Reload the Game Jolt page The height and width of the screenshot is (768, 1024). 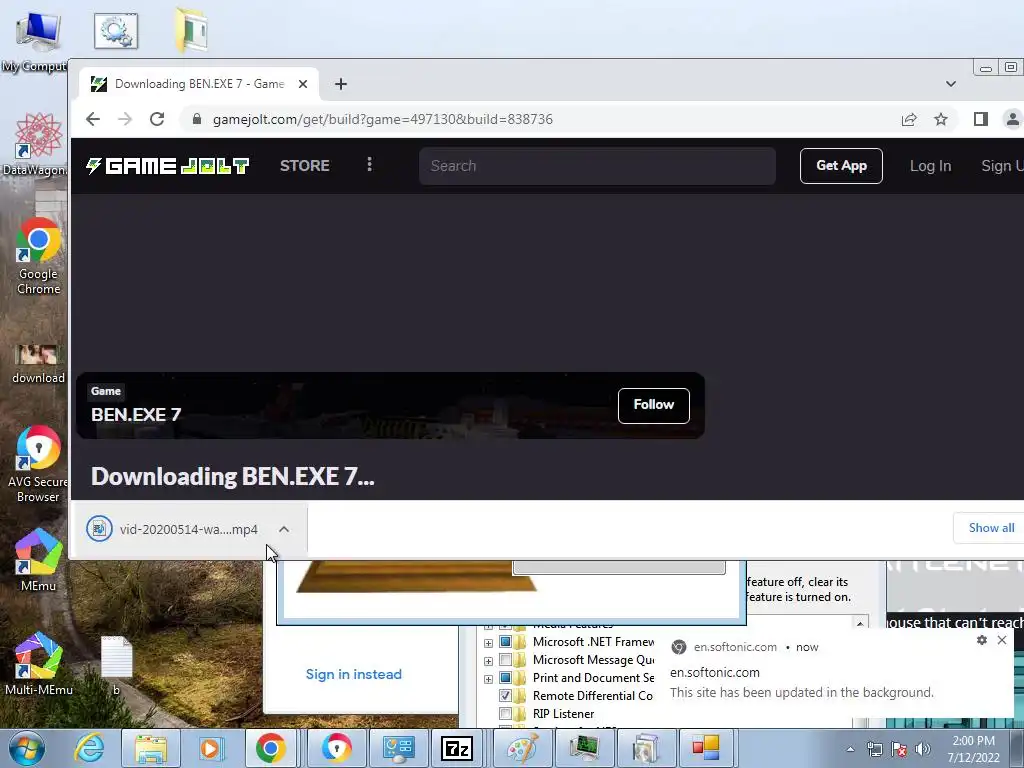point(157,119)
